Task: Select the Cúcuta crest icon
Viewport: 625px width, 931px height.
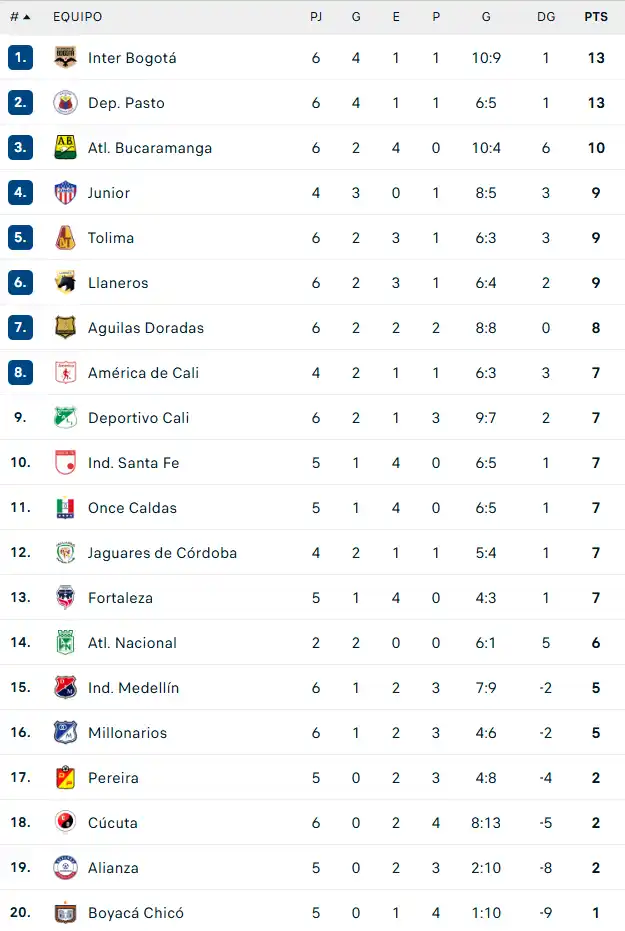Action: 65,822
